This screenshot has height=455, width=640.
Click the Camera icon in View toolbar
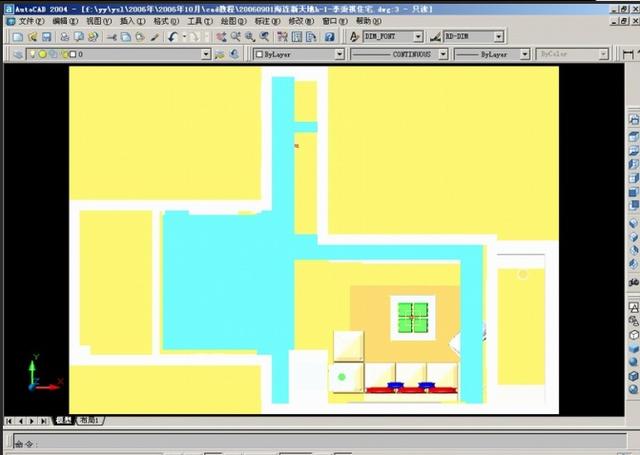tap(633, 282)
